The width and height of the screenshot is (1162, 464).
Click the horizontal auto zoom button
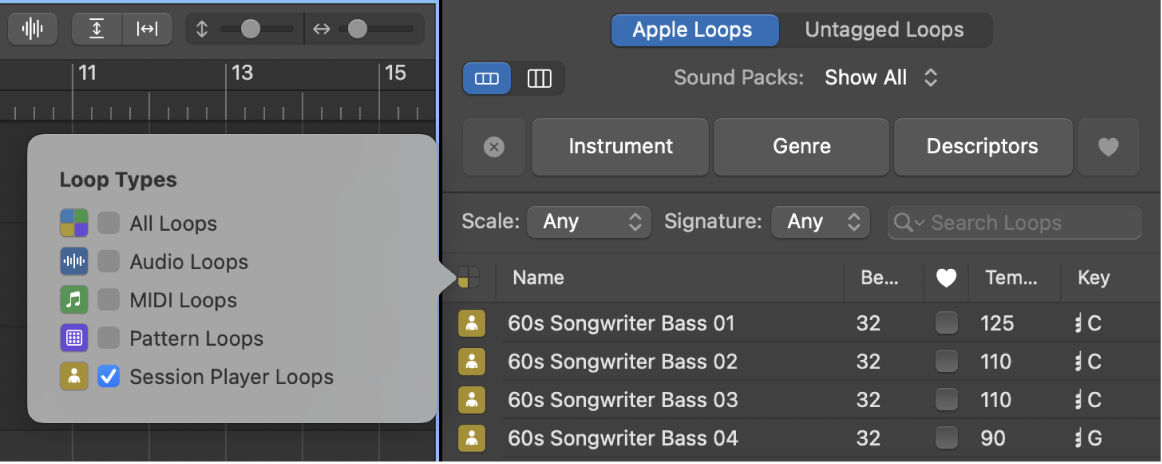tap(147, 29)
